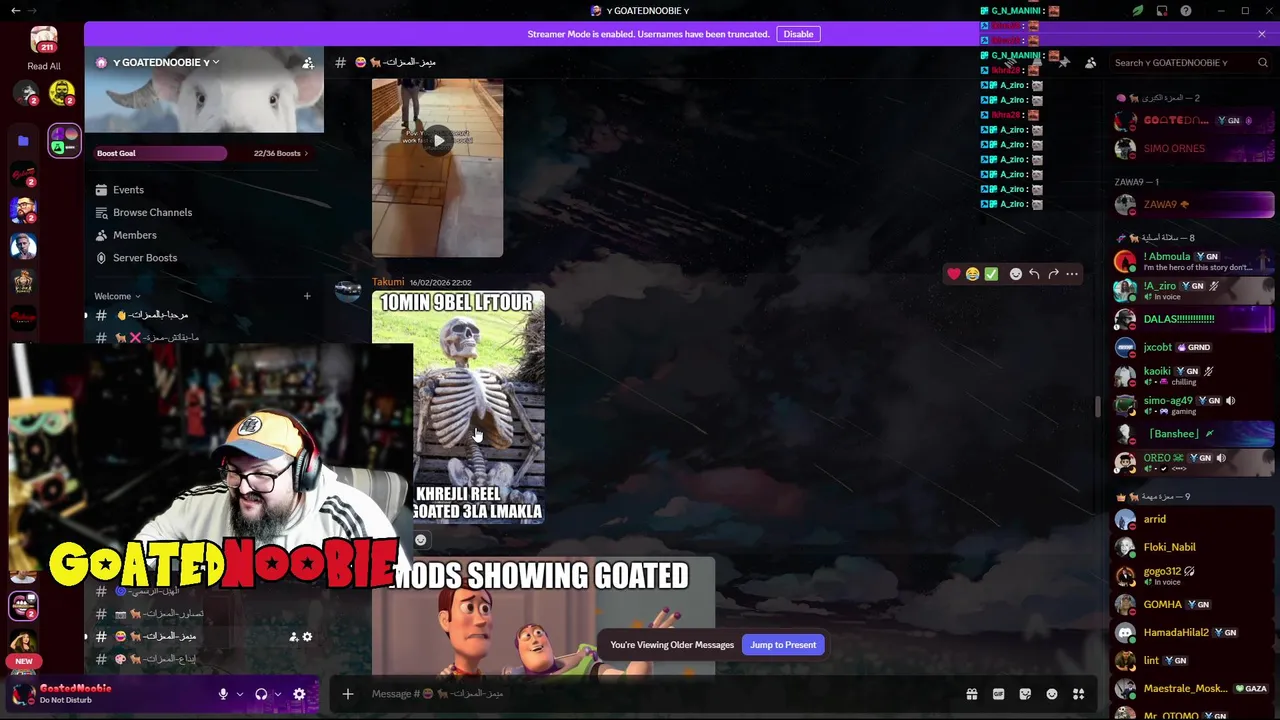Toggle headphones deafen
The image size is (1280, 720).
click(x=261, y=694)
